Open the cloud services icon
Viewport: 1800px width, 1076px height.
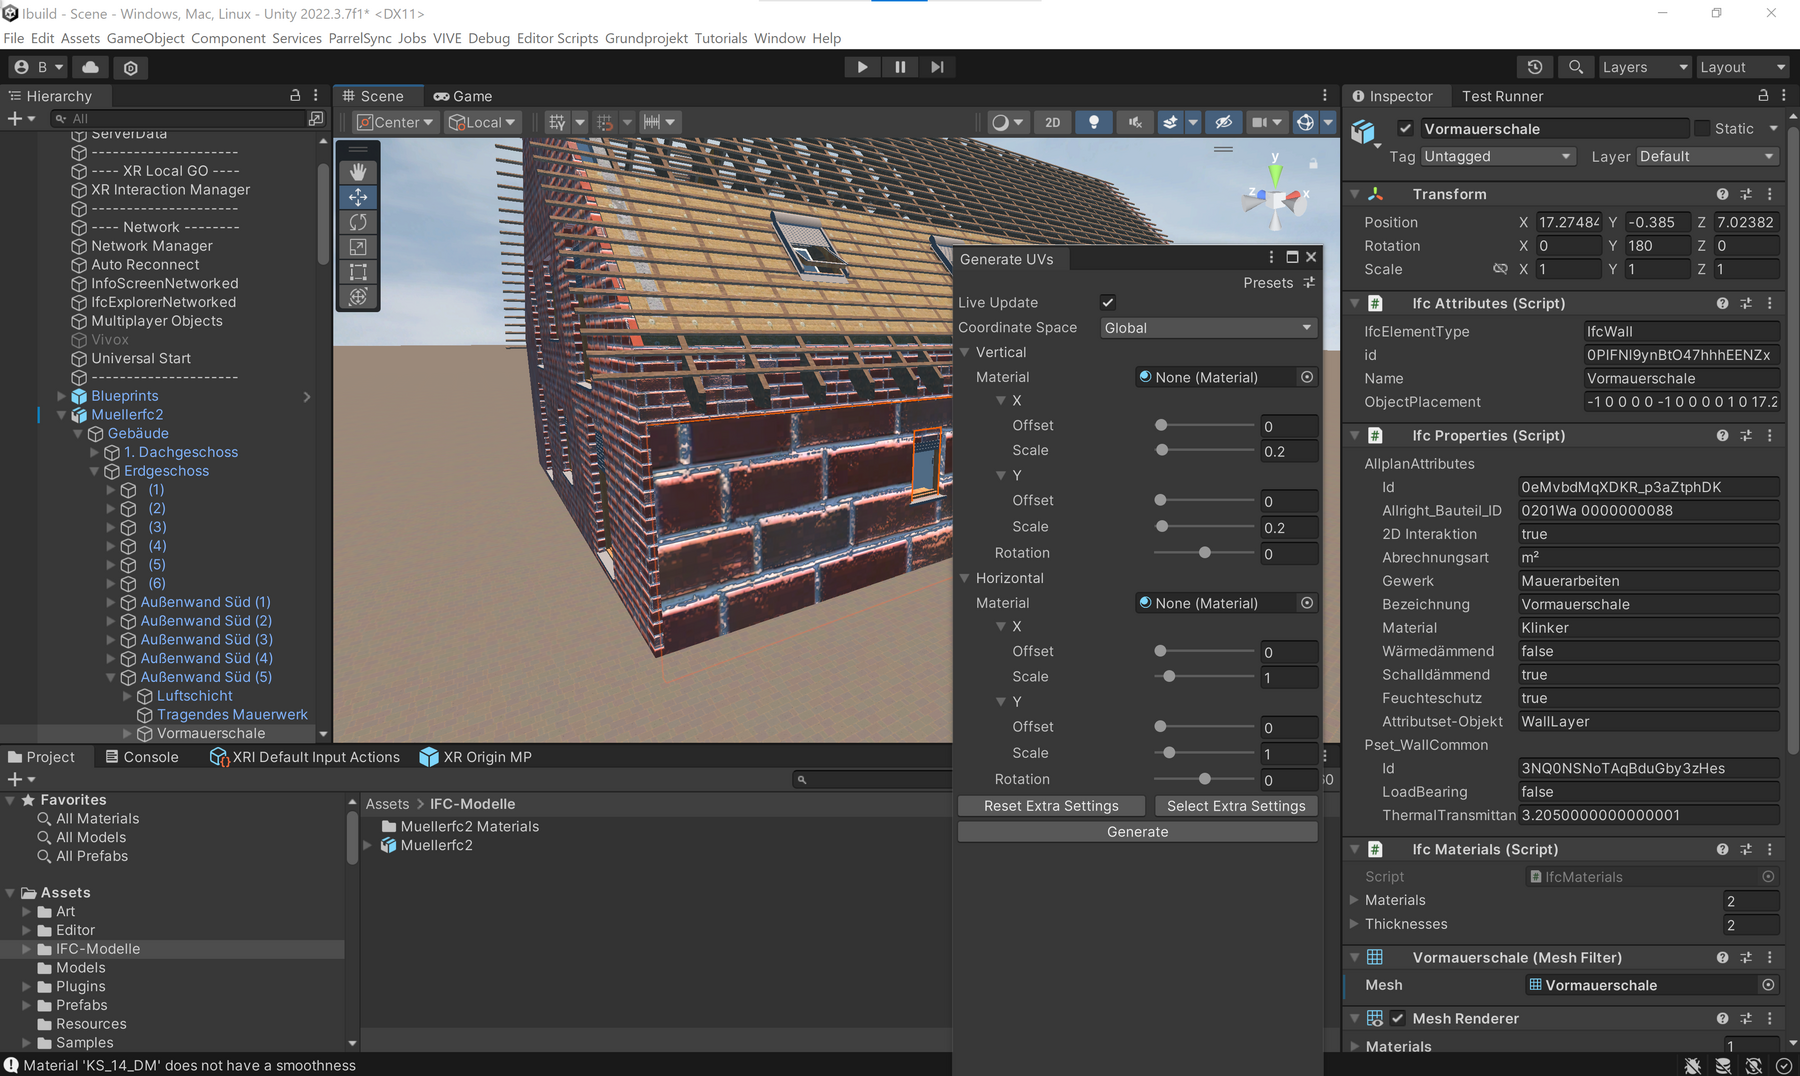point(90,67)
